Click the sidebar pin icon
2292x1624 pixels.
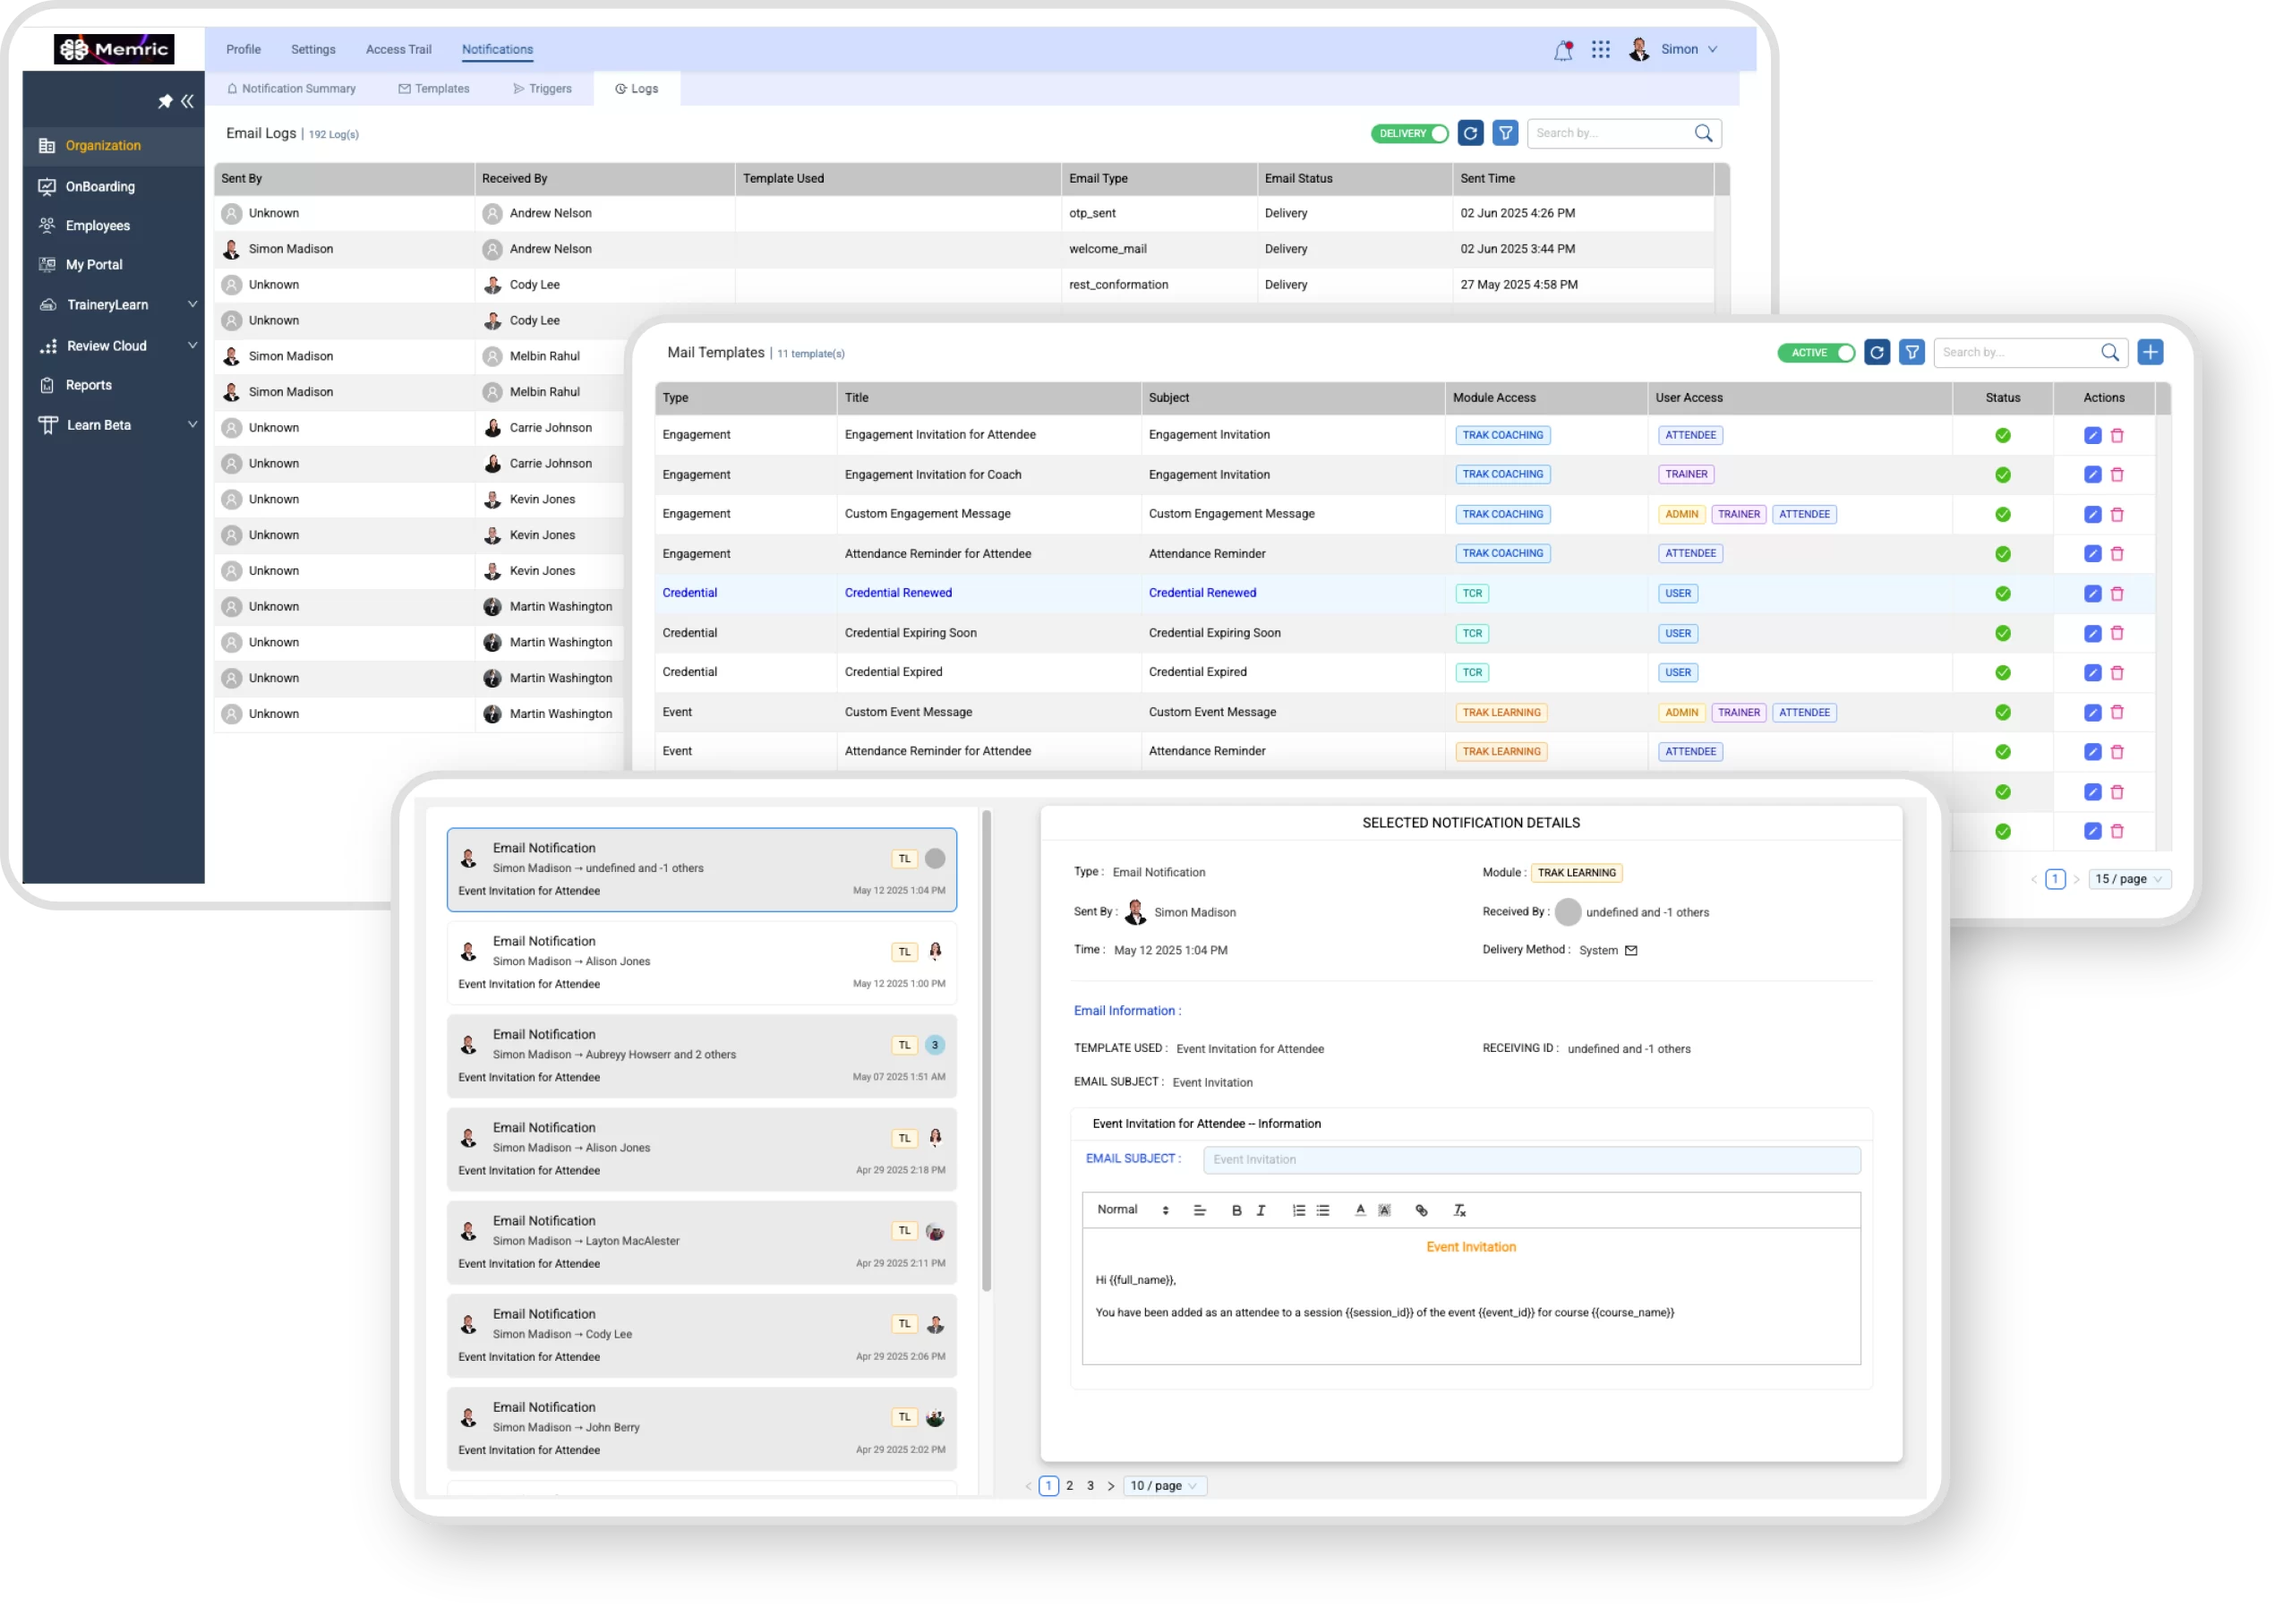coord(165,101)
